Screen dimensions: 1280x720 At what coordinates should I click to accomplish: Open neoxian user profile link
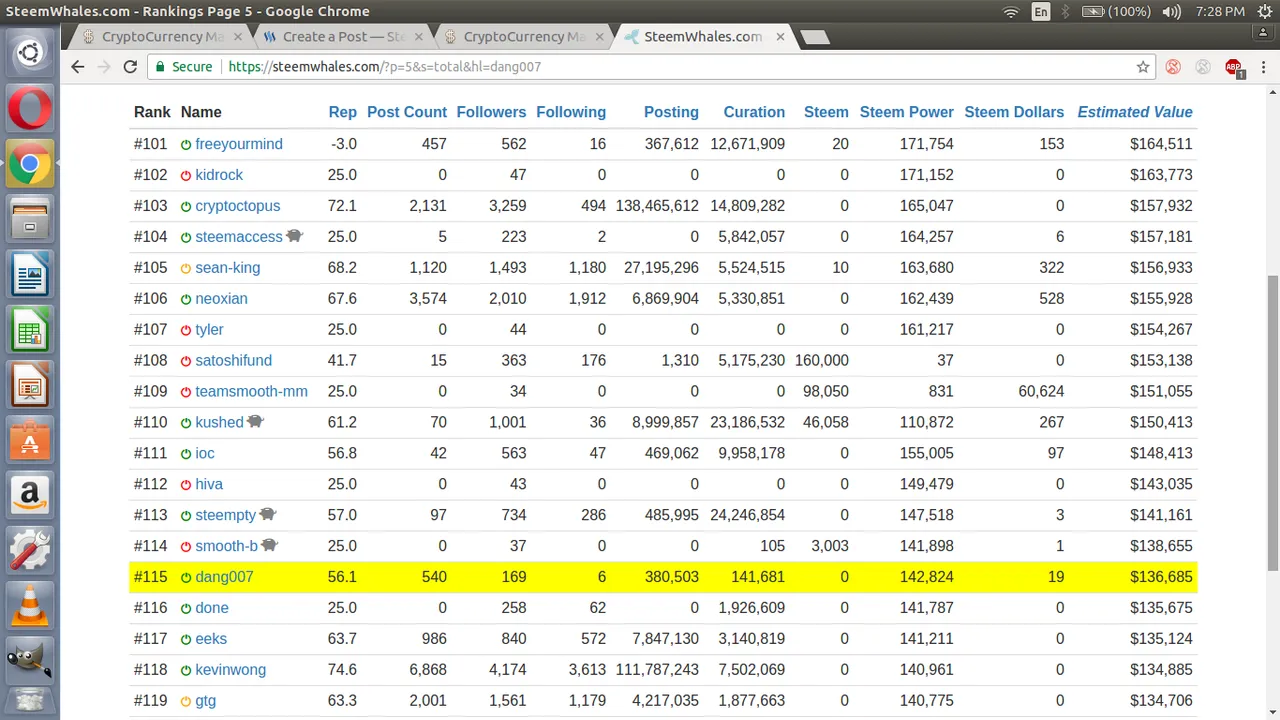[221, 299]
